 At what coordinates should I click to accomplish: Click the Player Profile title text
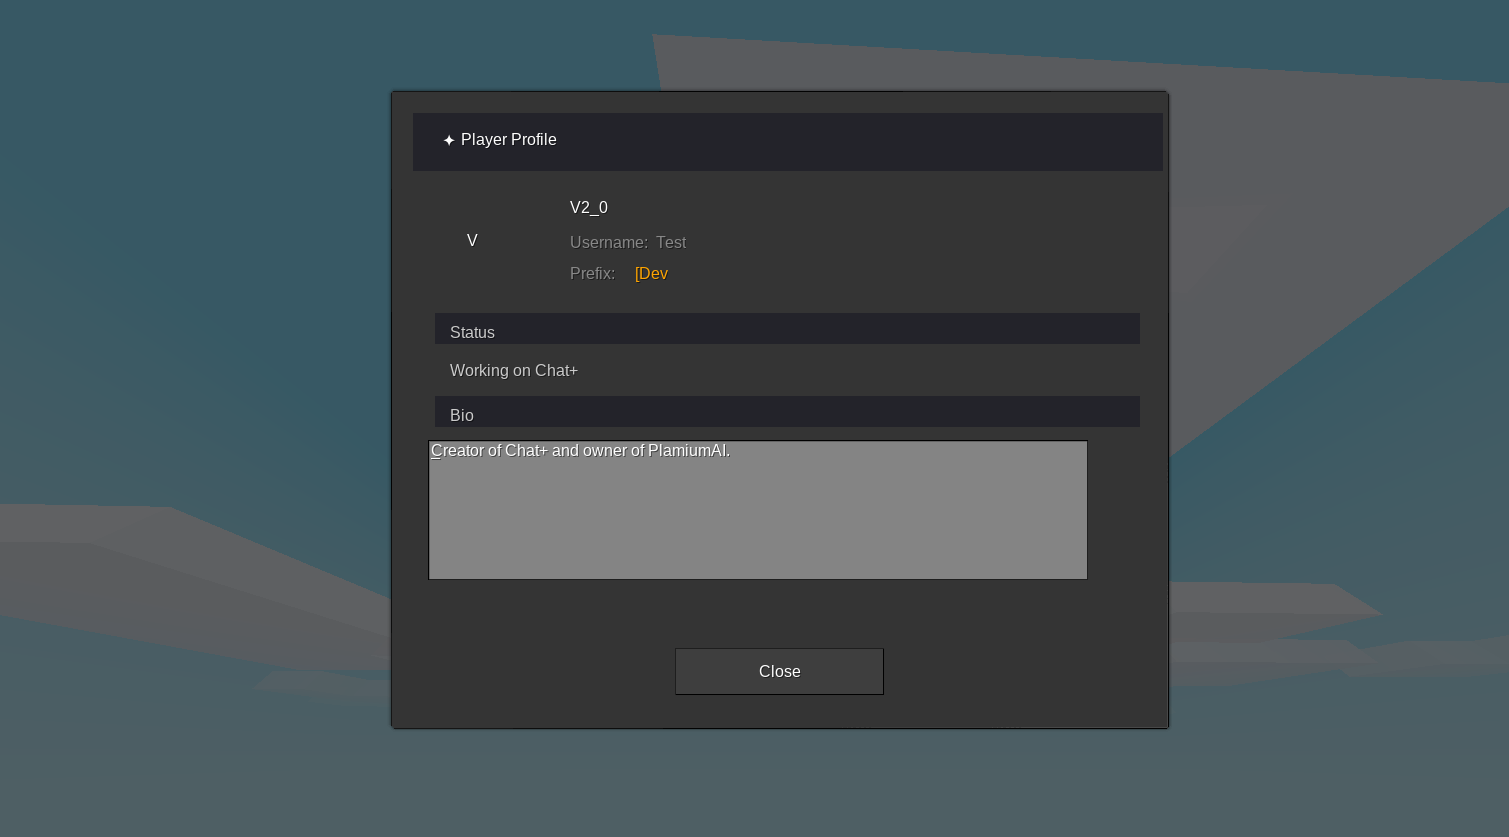508,140
